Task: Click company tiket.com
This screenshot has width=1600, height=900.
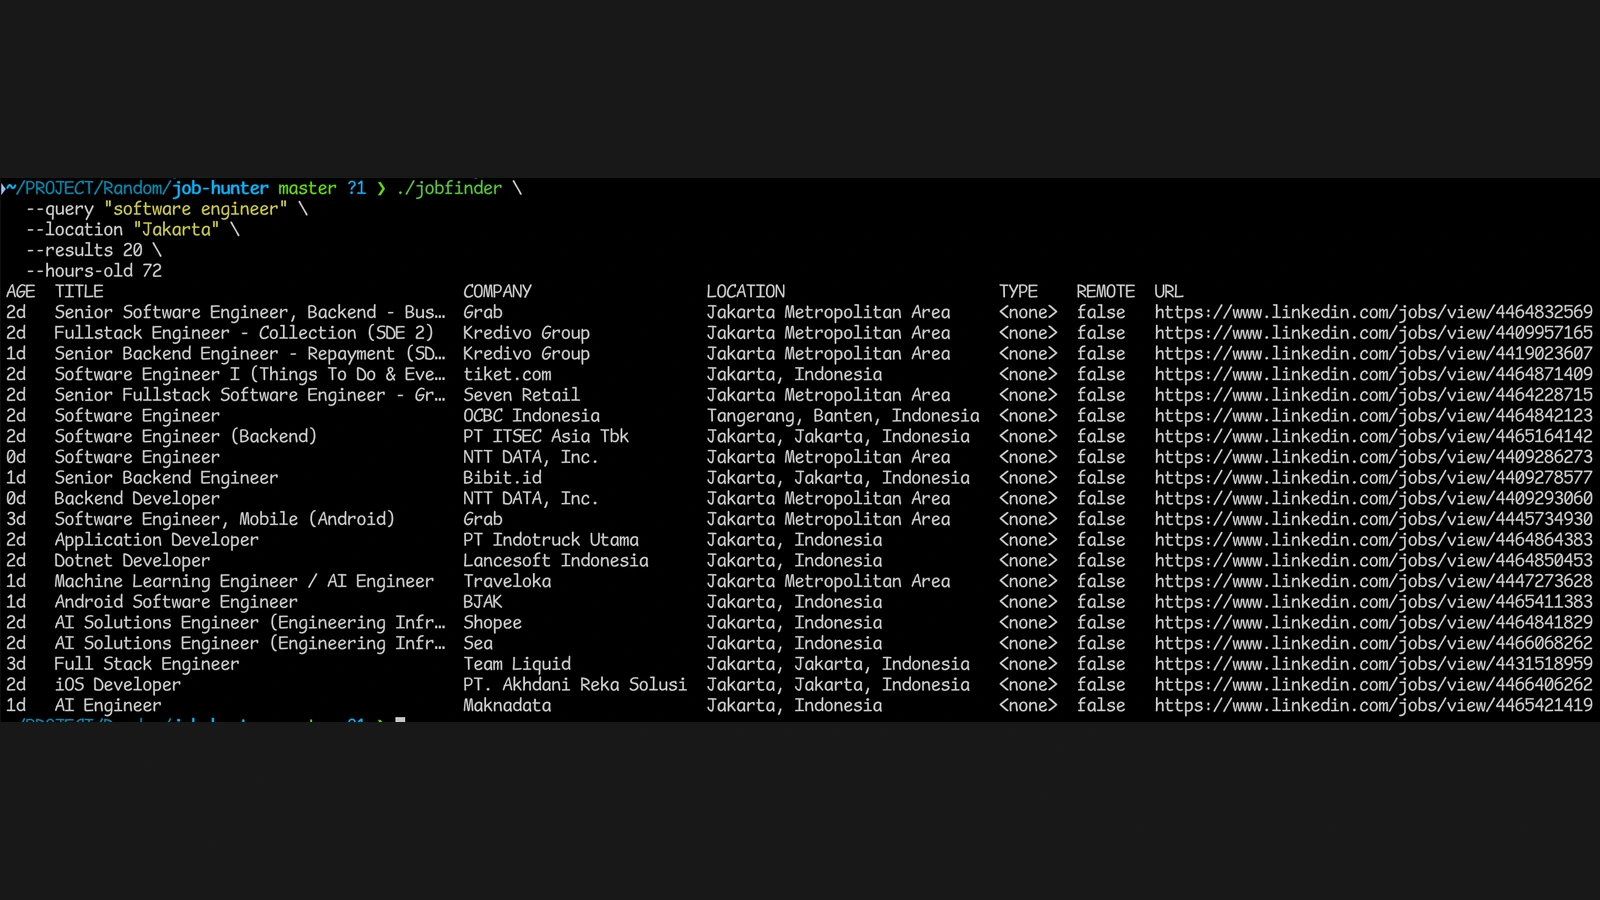Action: coord(507,374)
